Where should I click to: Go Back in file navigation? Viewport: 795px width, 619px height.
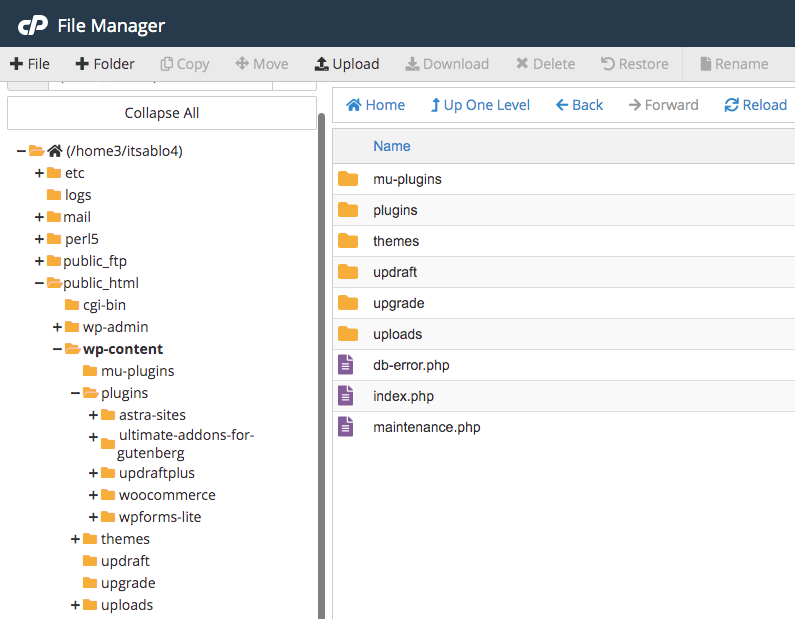click(580, 105)
